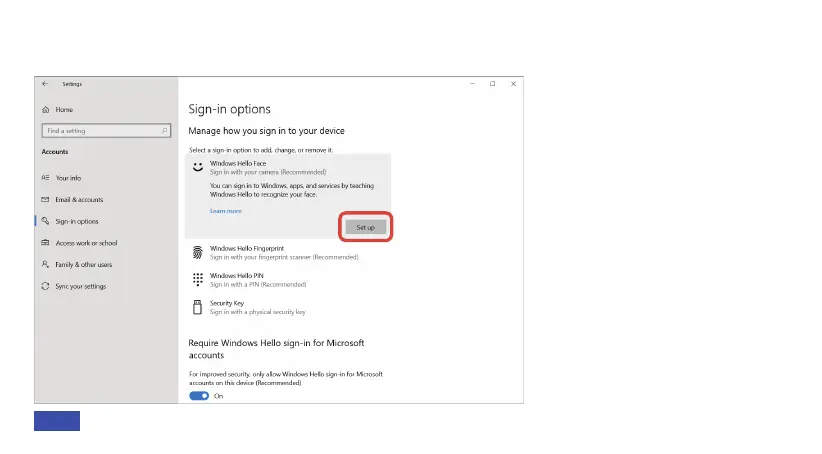Screen dimensions: 822x454
Task: Select Your info in Accounts menu
Action: [x=69, y=178]
